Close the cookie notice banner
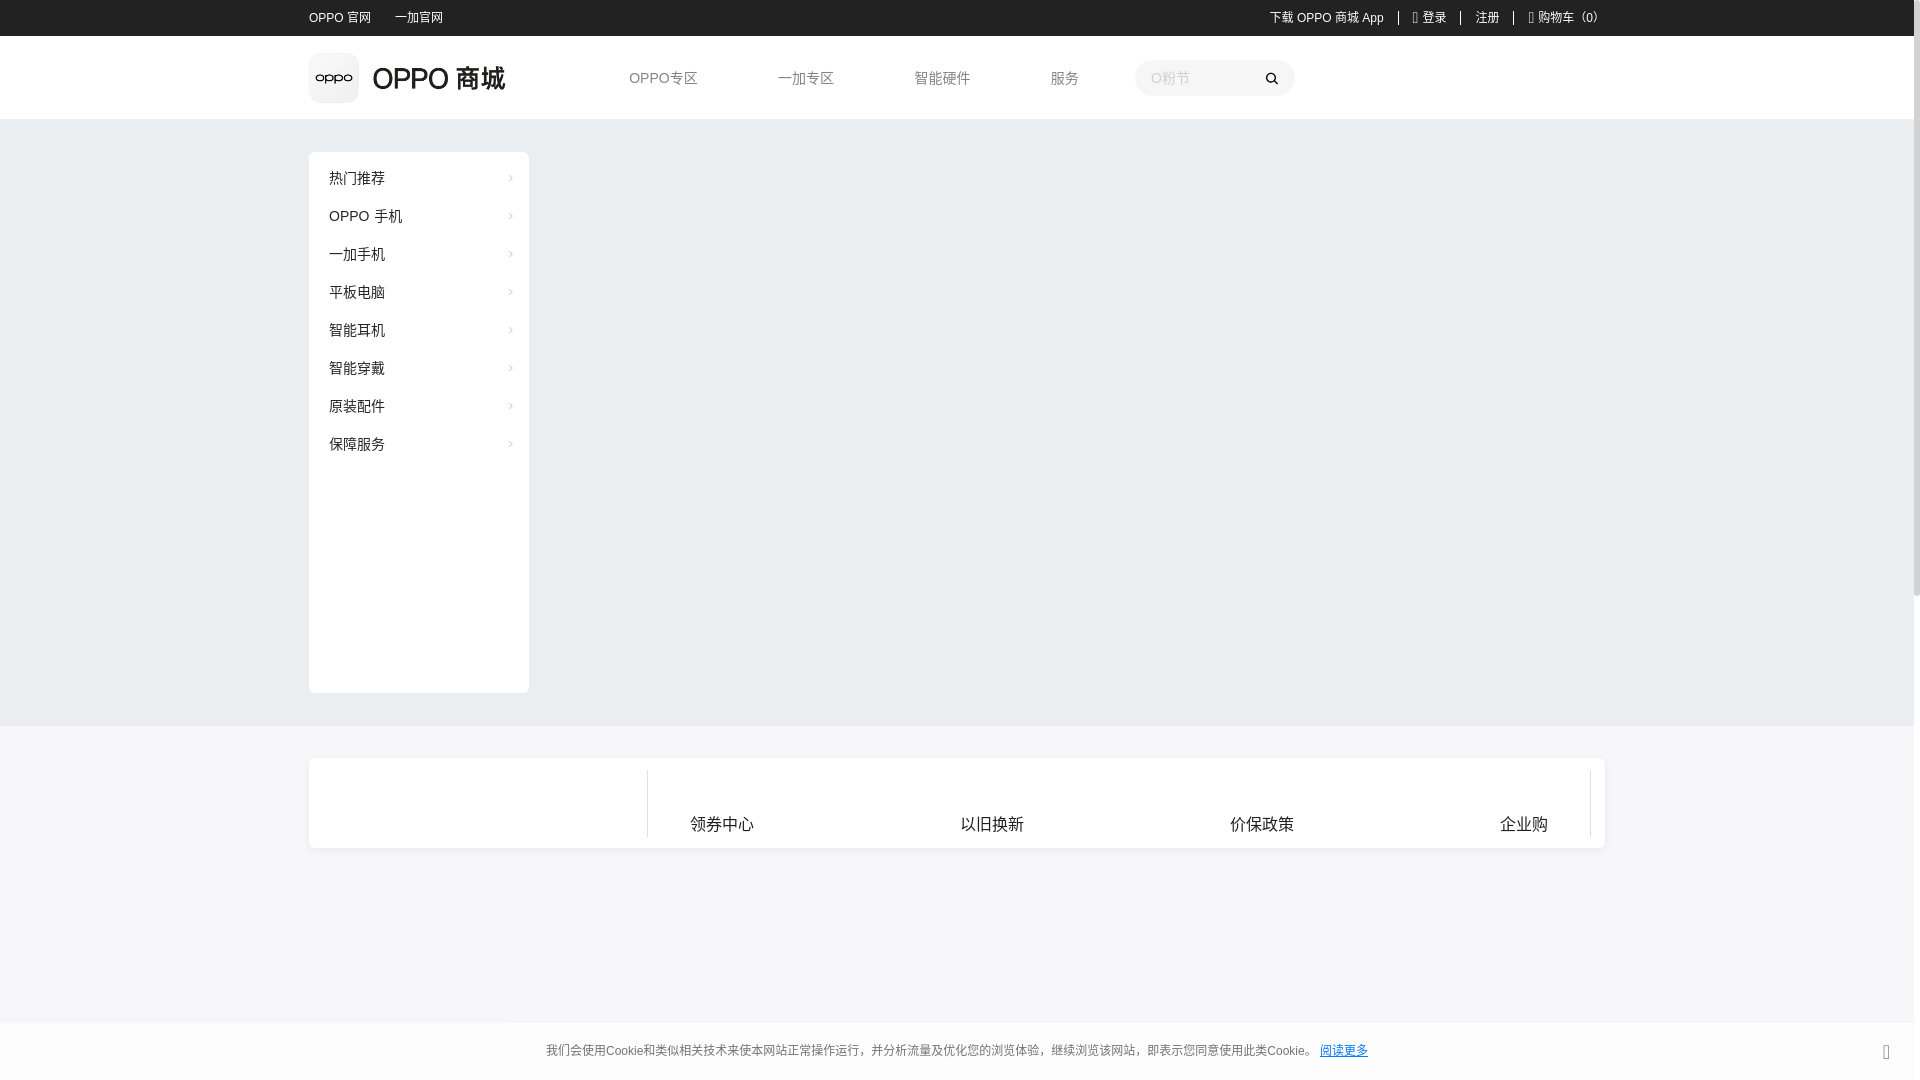The height and width of the screenshot is (1080, 1920). (1886, 1052)
